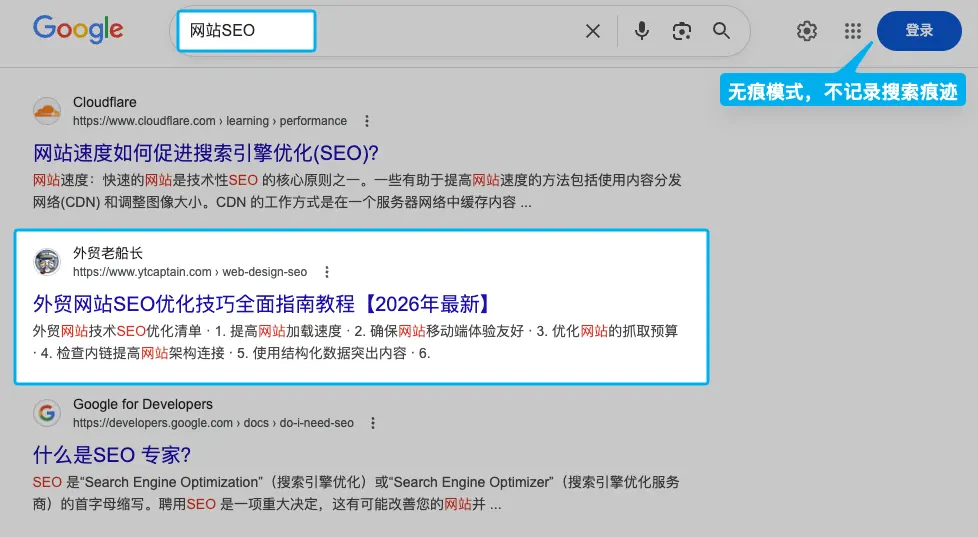Click the 外贸老船长 site avatar icon

tap(47, 262)
